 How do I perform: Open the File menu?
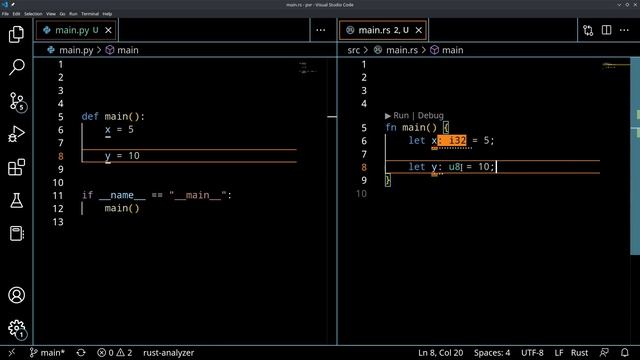tap(5, 14)
